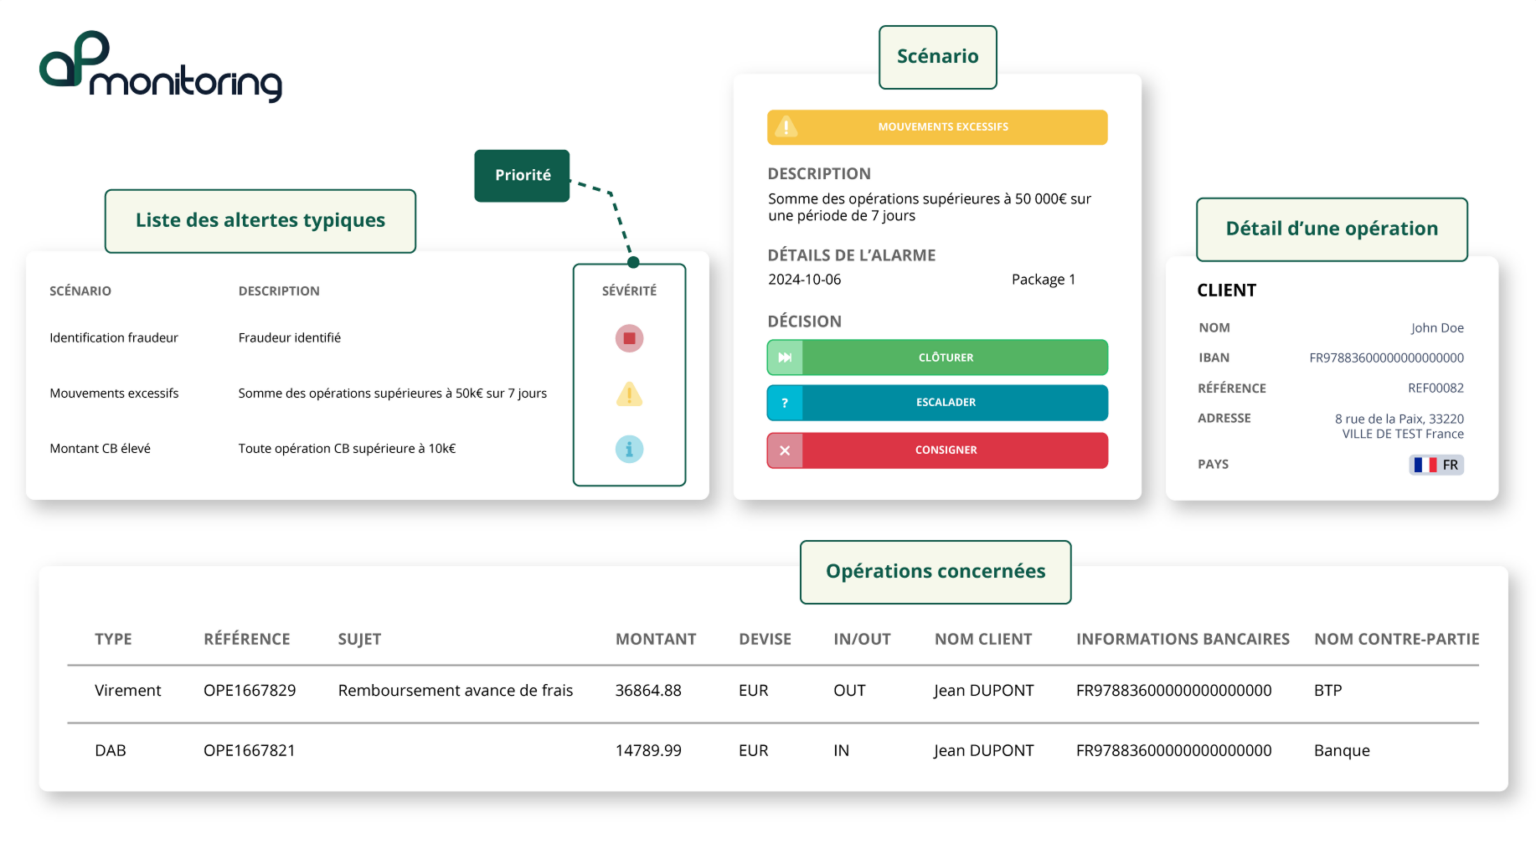Click the fast-forward icon on Clôturer
Image resolution: width=1536 pixels, height=849 pixels.
point(786,357)
